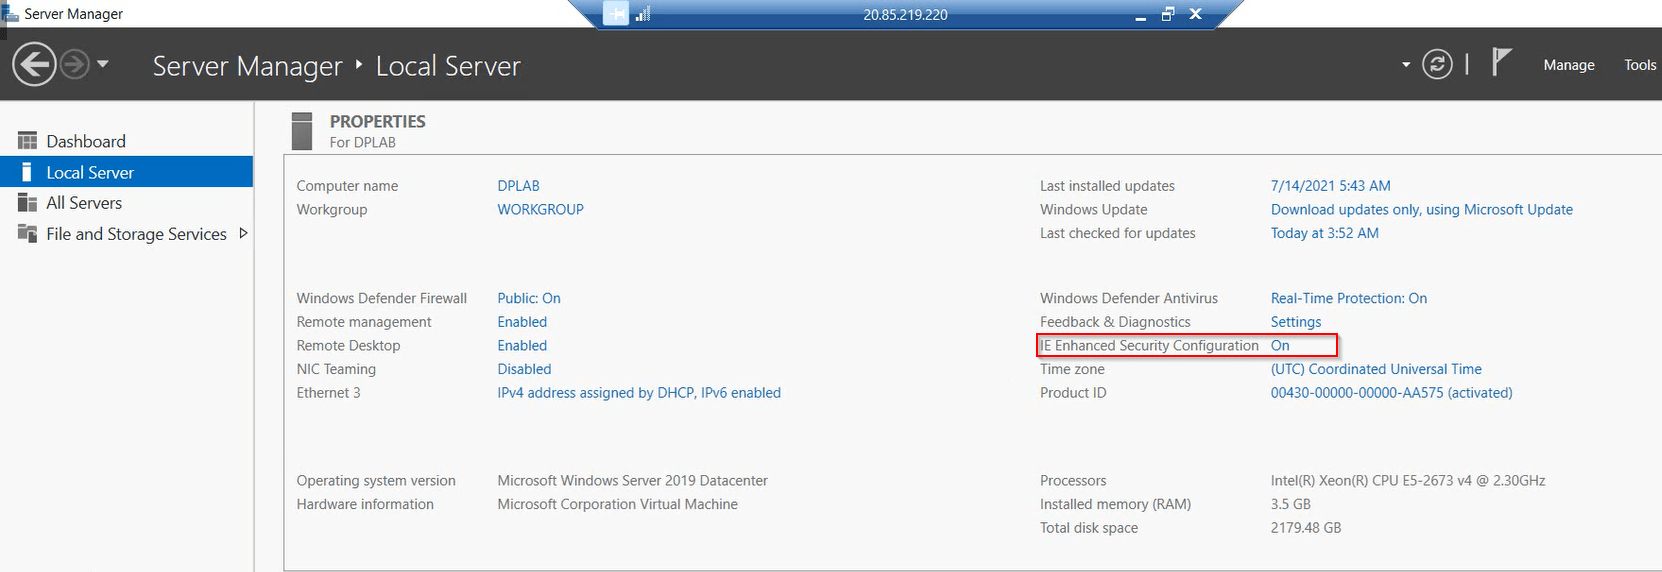Click the back navigation arrow

(x=34, y=65)
